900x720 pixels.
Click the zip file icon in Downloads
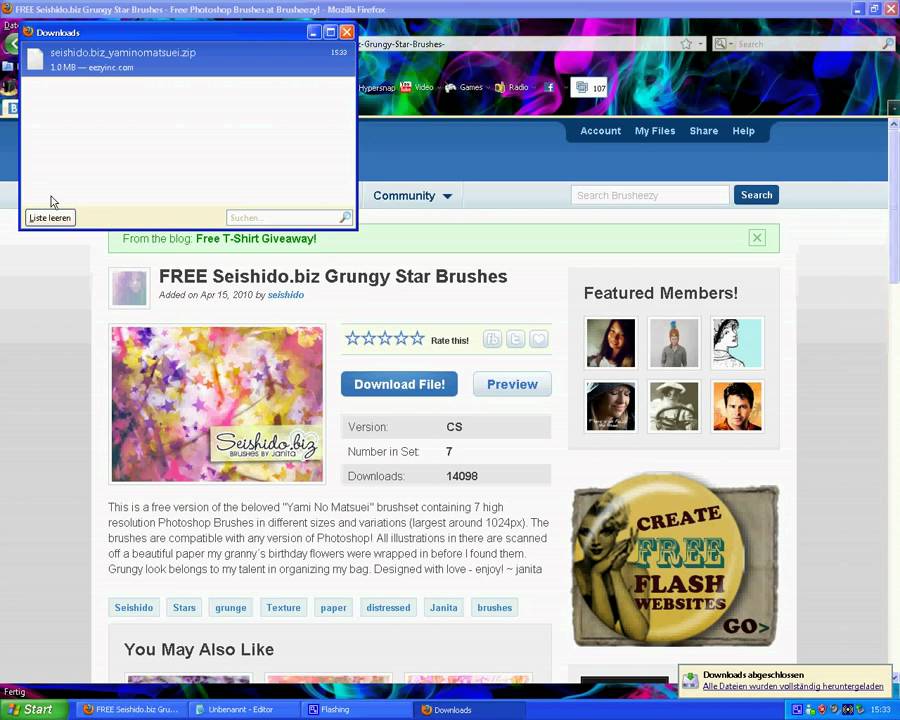point(36,59)
